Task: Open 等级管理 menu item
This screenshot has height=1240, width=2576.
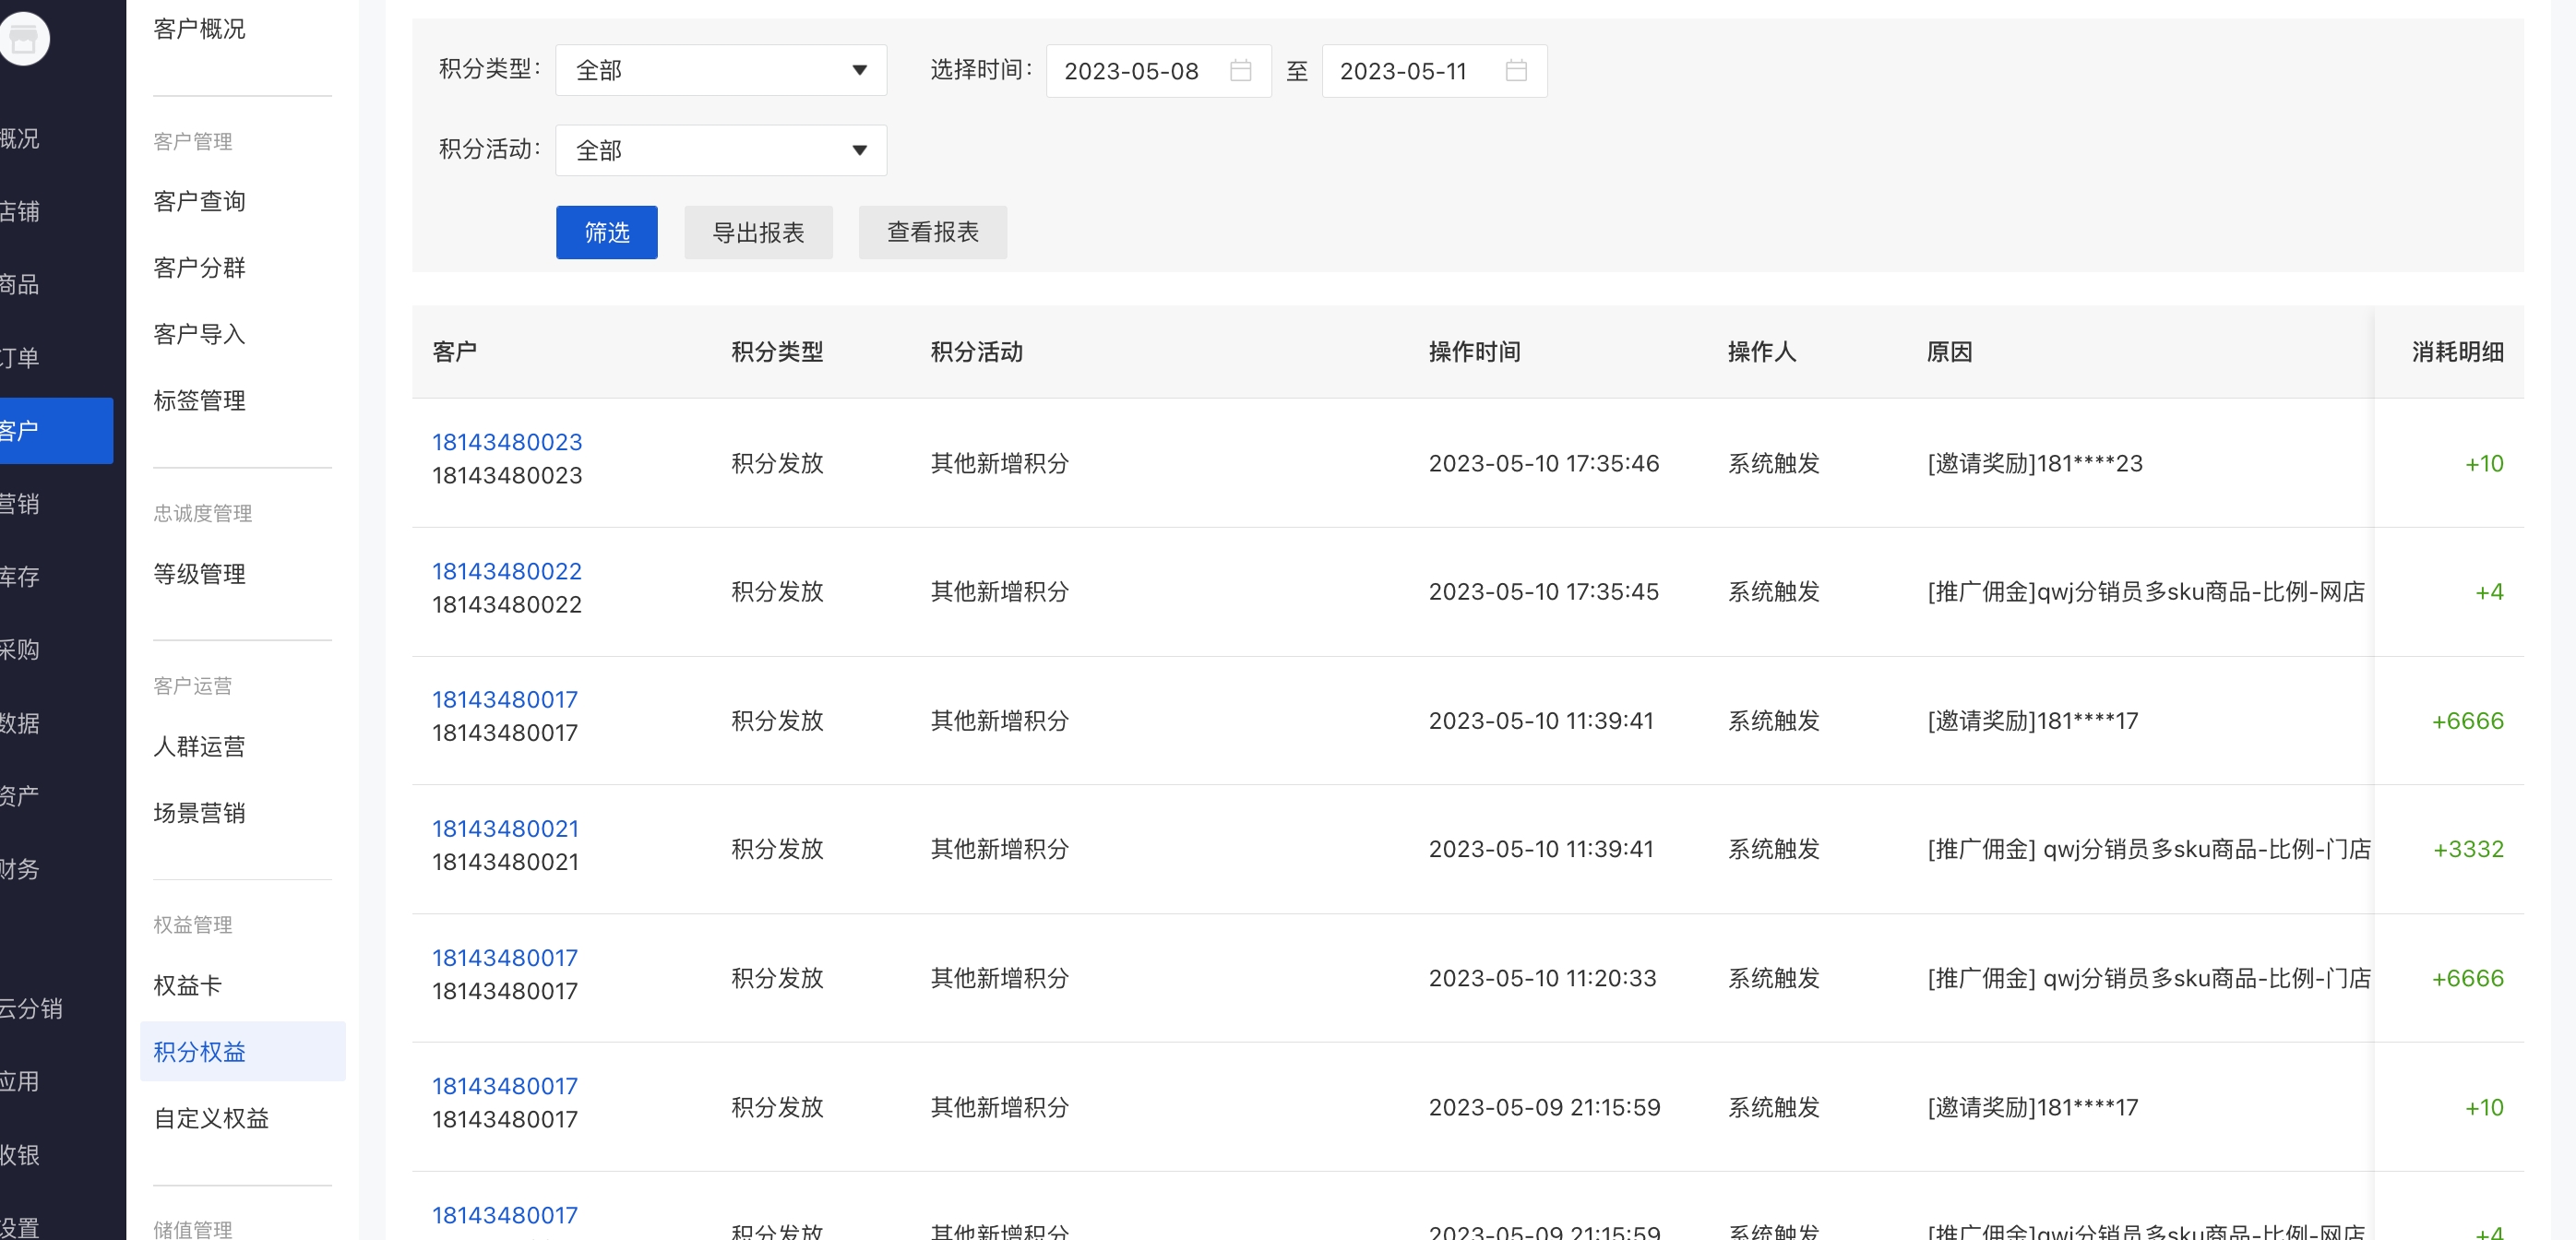Action: (x=199, y=573)
